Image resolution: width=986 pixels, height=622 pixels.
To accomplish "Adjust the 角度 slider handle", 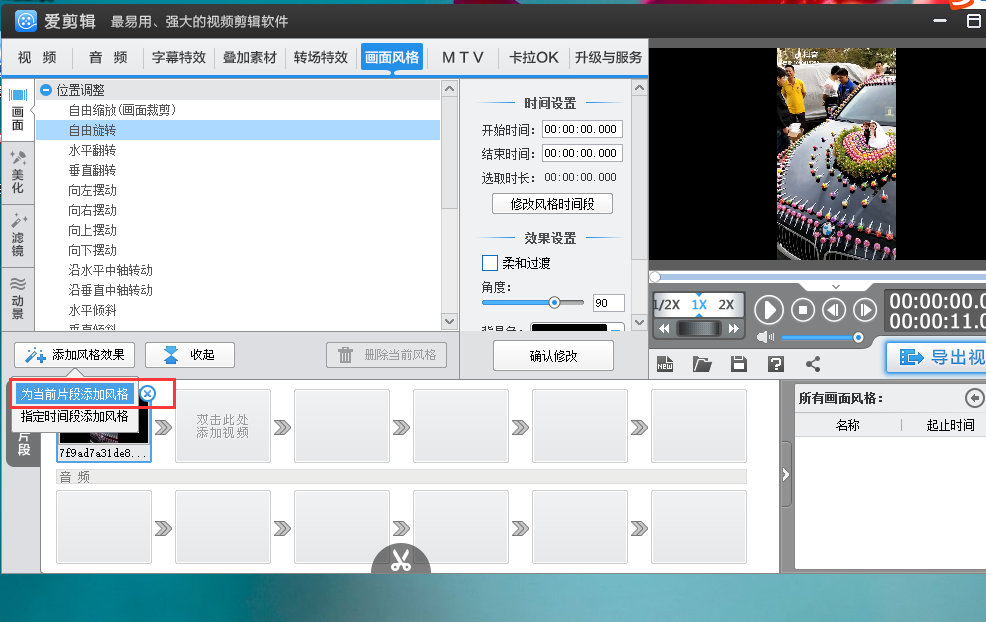I will tap(554, 303).
